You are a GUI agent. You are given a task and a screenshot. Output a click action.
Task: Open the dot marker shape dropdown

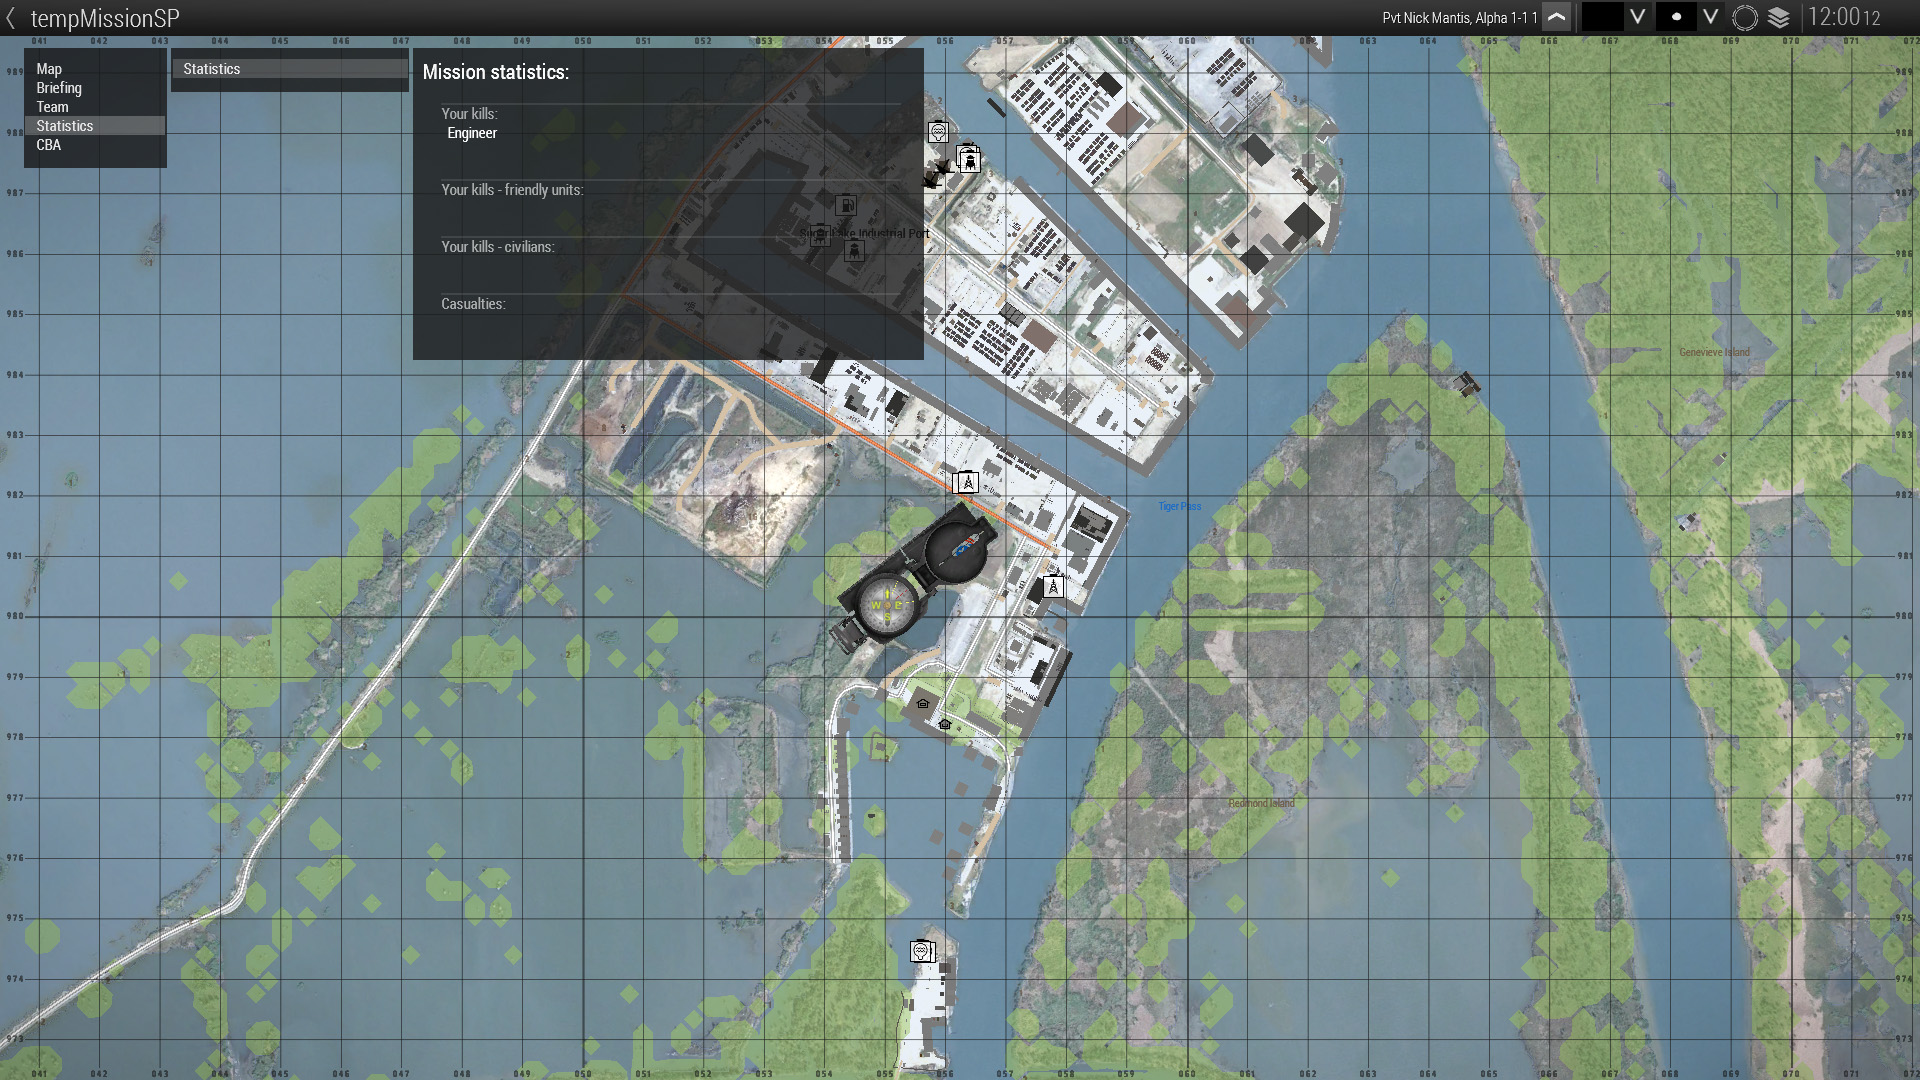click(x=1711, y=17)
